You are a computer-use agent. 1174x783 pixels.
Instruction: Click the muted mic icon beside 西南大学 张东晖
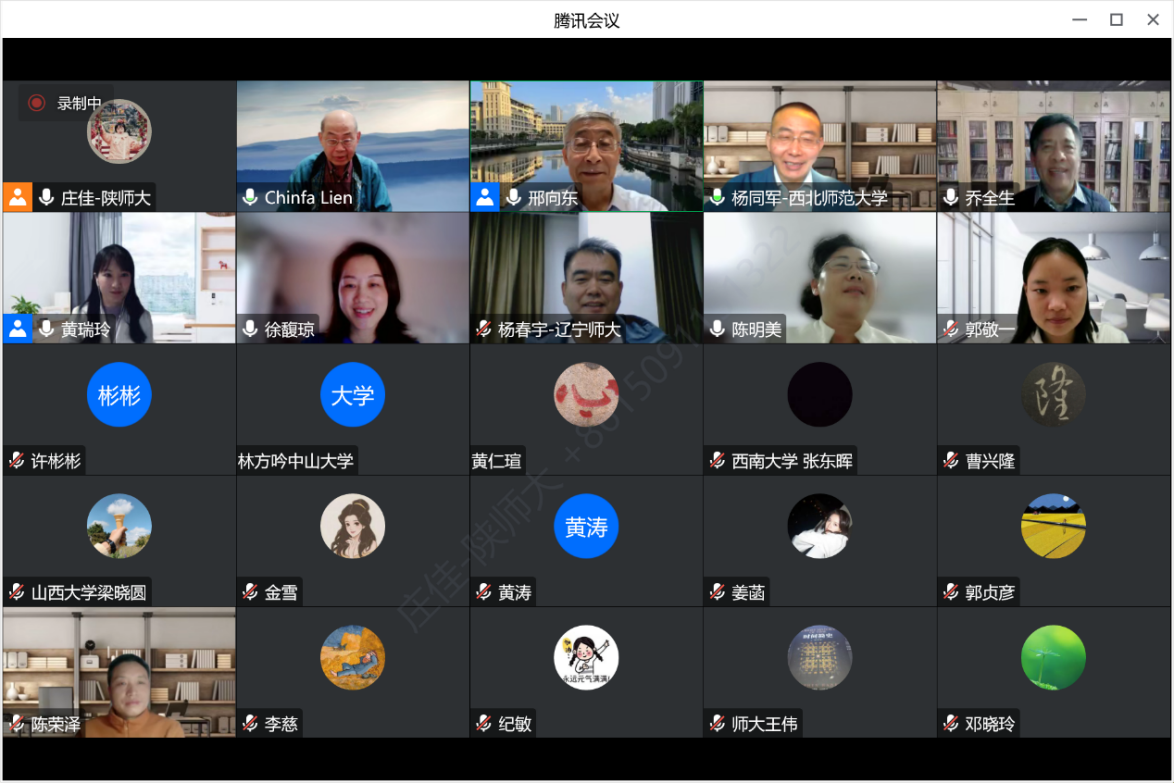(x=717, y=461)
